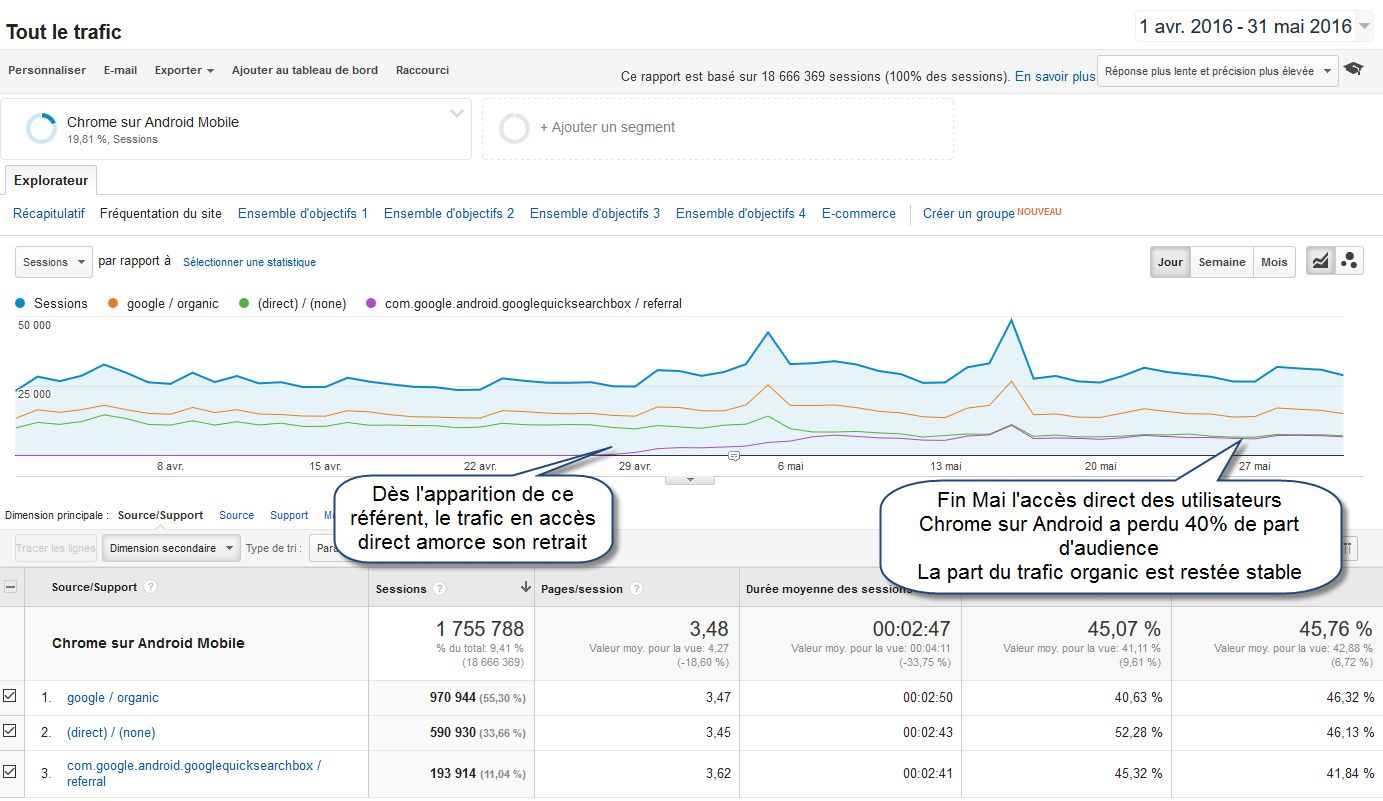Click the help icon next to Sessions header
Screen dimensions: 1383x801
pos(440,589)
